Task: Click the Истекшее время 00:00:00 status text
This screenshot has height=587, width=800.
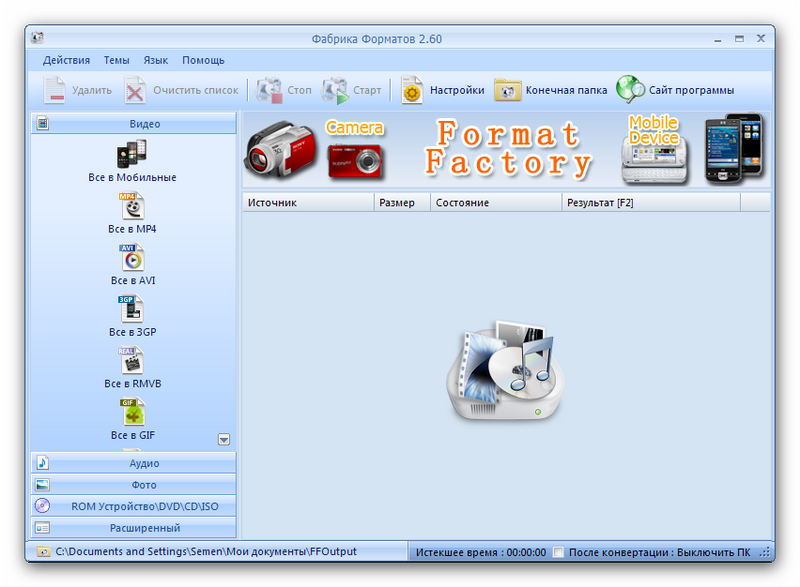Action: coord(481,552)
